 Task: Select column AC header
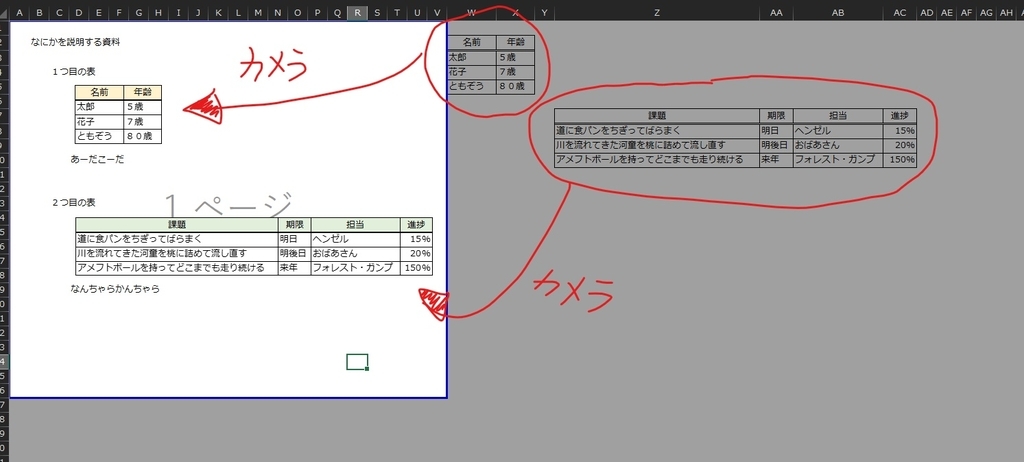[x=900, y=12]
